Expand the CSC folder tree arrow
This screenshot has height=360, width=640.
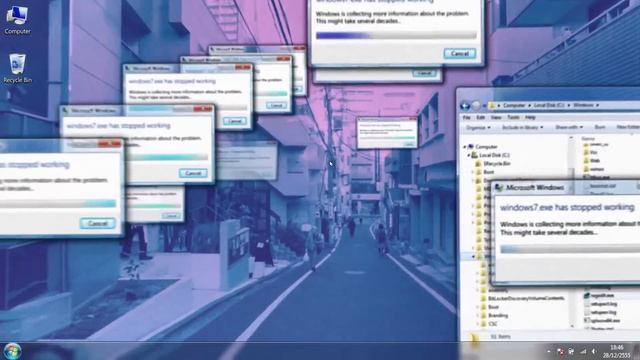pos(478,324)
